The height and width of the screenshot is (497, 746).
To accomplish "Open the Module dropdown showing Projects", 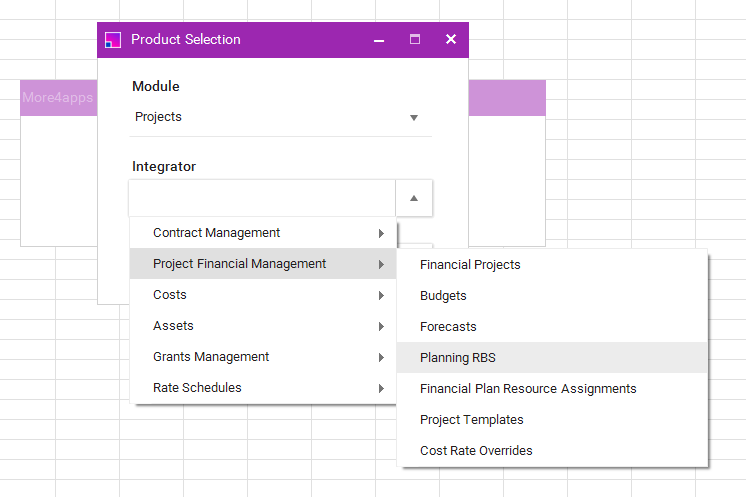I will coord(281,117).
